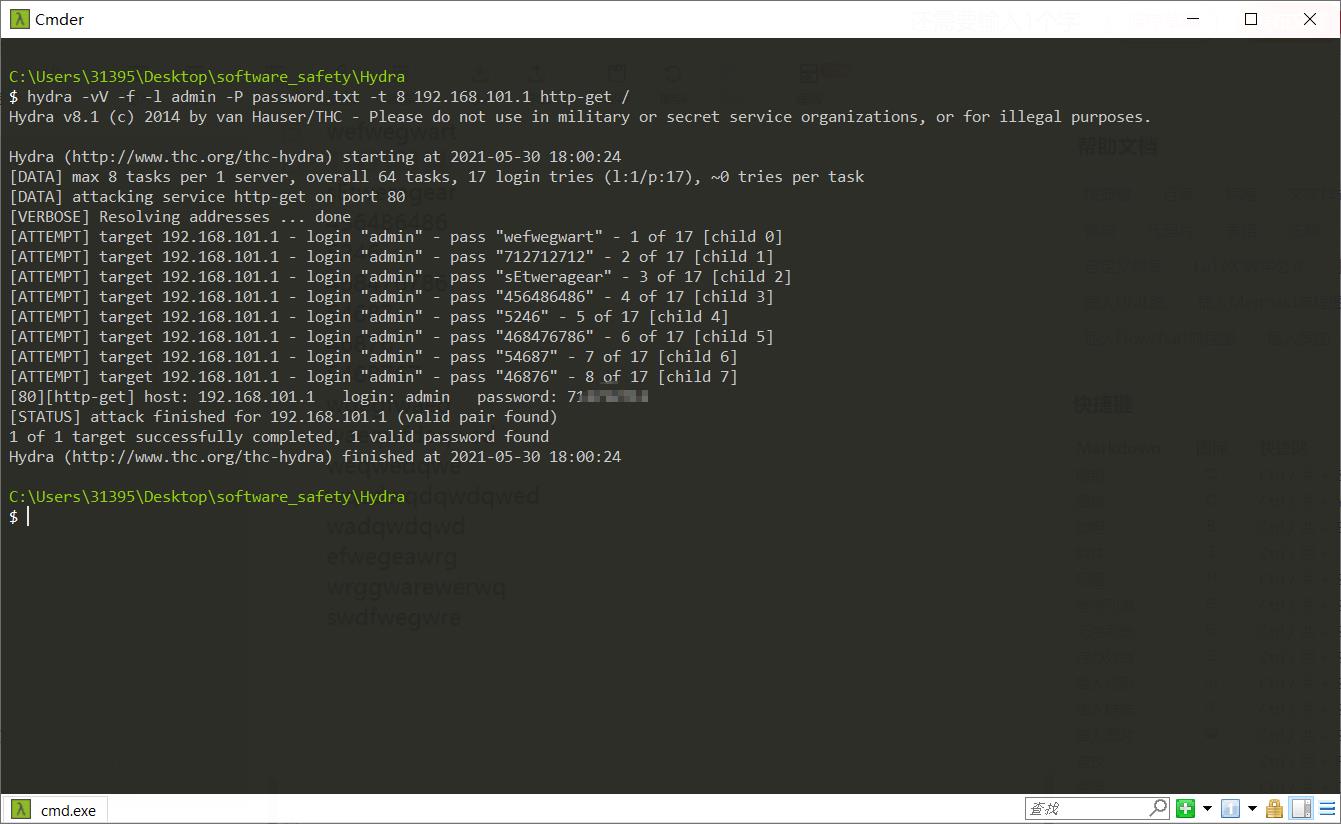Click the [VERBOSE] Resolving addresses line
The width and height of the screenshot is (1341, 824).
[x=180, y=217]
